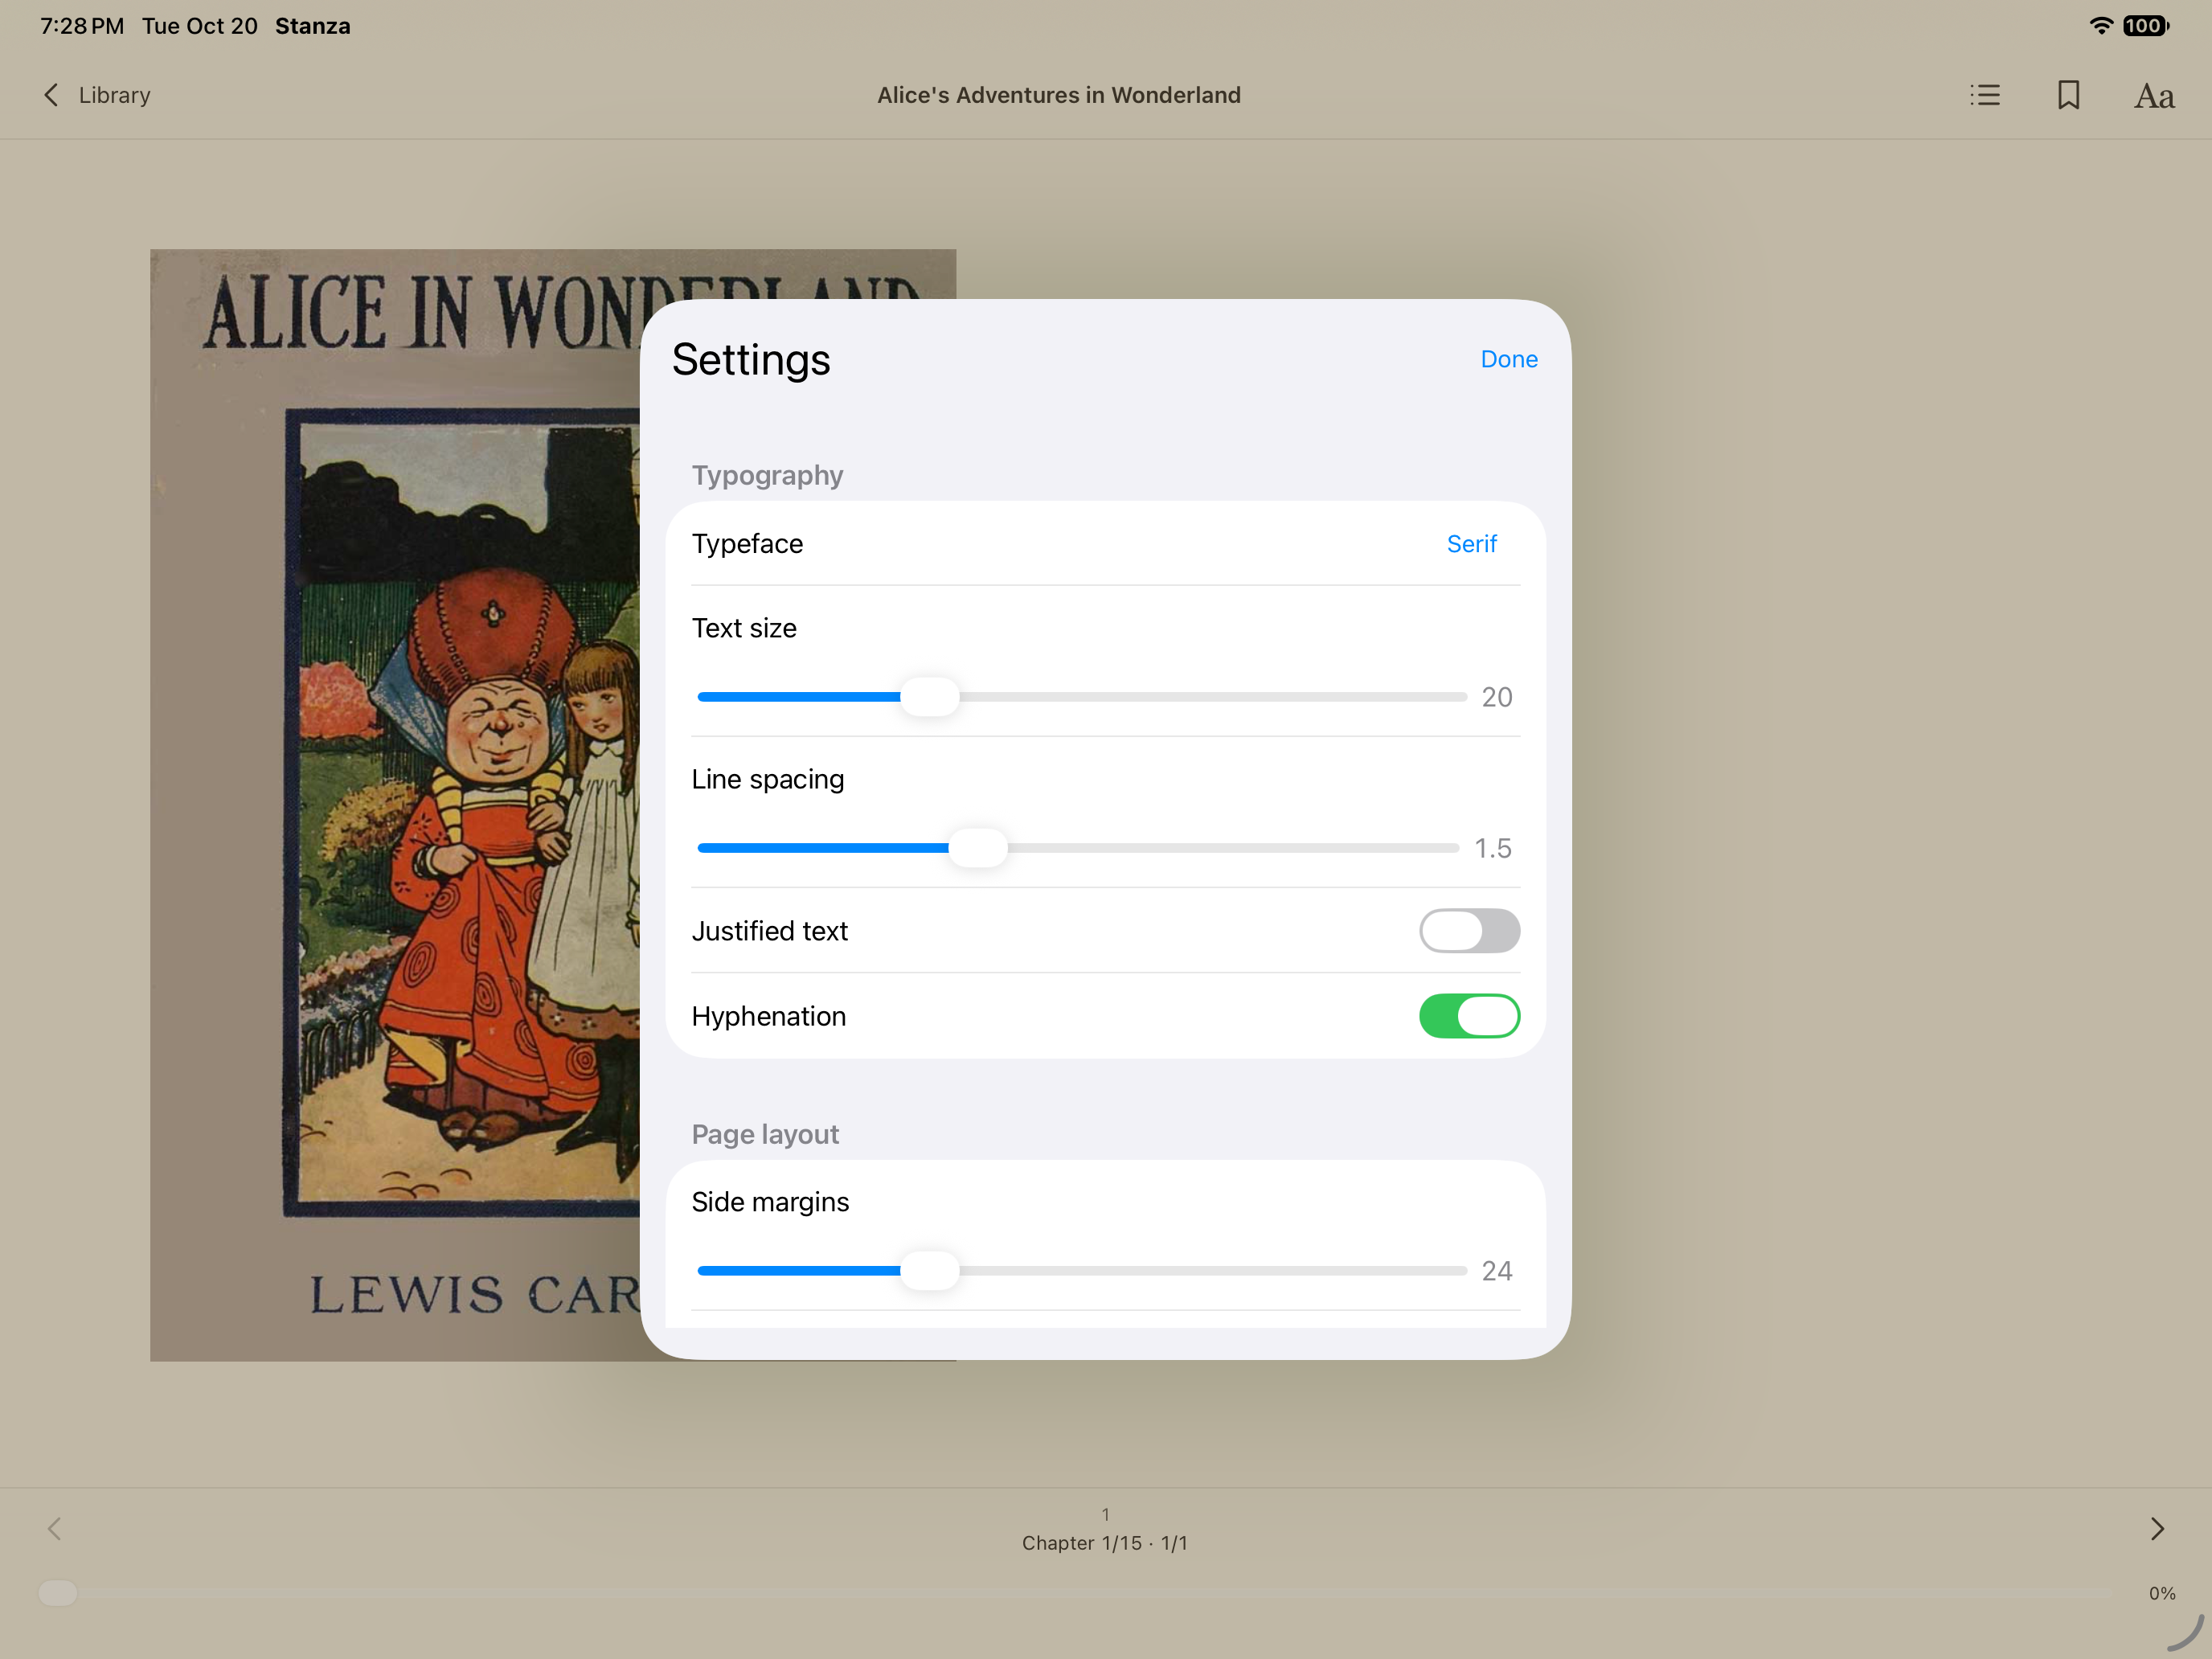Image resolution: width=2212 pixels, height=1659 pixels.
Task: Click the Text size slider track
Action: coord(1082,697)
